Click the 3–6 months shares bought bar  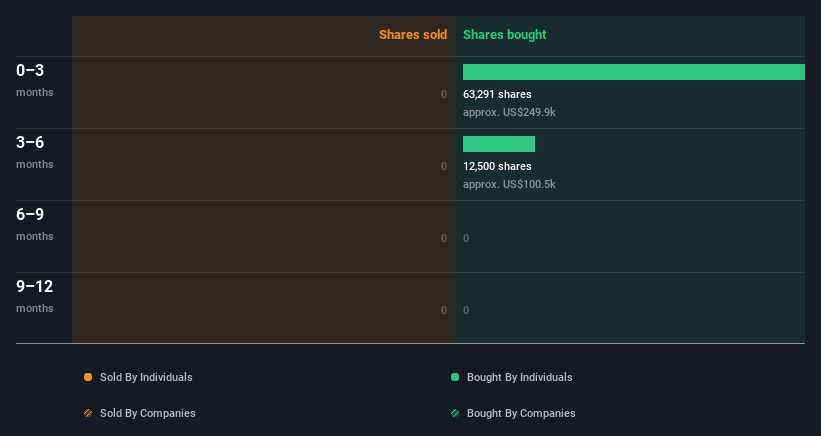click(499, 144)
